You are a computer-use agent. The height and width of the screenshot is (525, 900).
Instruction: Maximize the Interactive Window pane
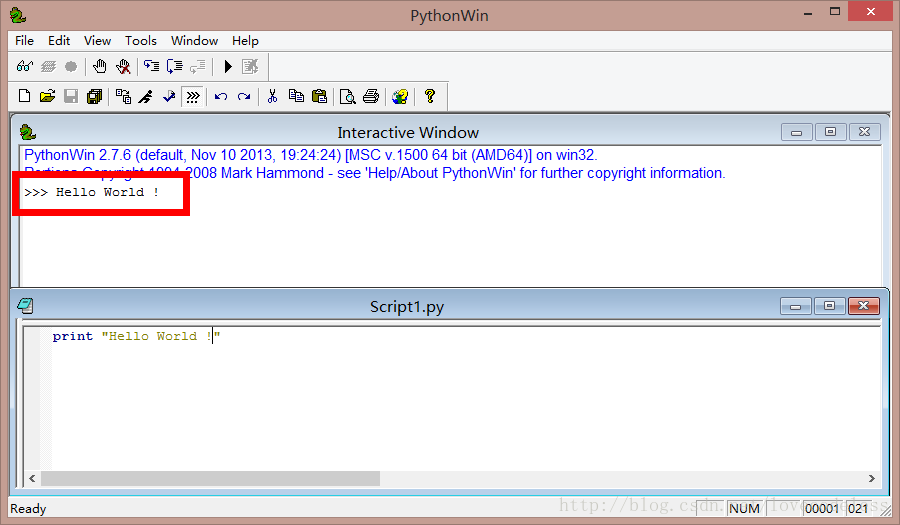[830, 132]
